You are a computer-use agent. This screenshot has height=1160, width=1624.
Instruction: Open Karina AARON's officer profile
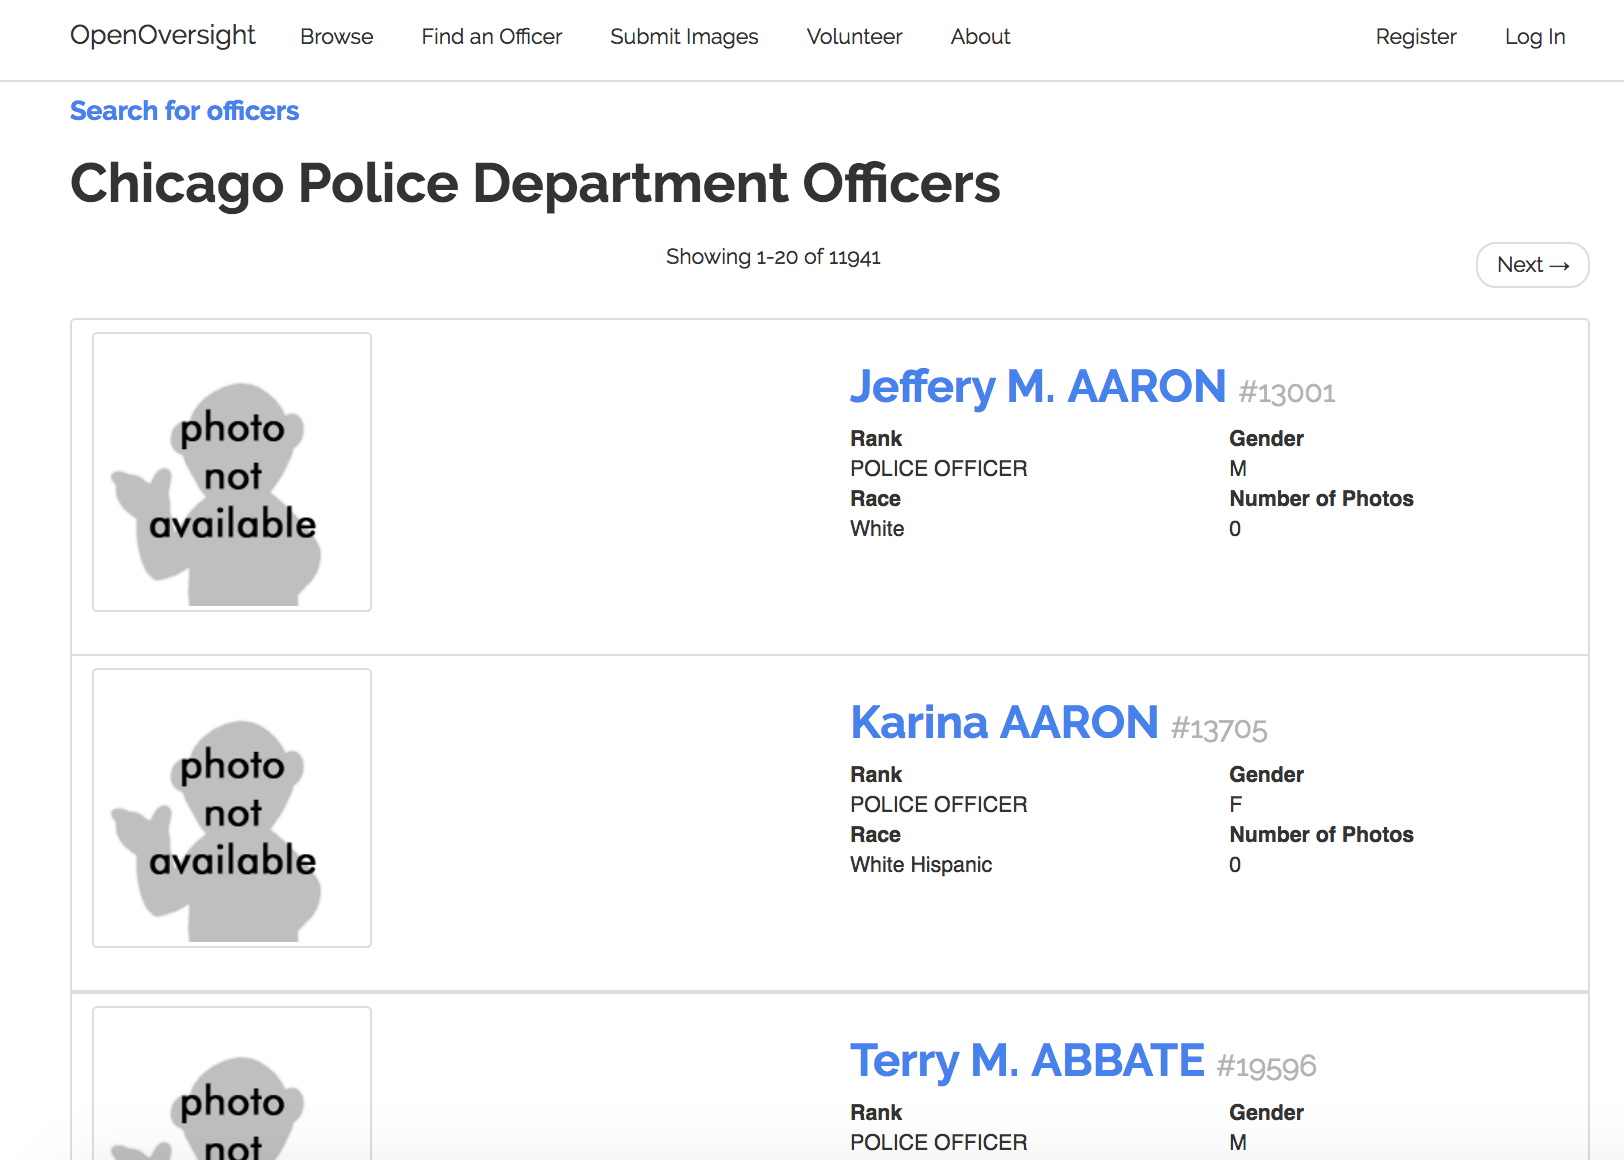tap(1003, 722)
